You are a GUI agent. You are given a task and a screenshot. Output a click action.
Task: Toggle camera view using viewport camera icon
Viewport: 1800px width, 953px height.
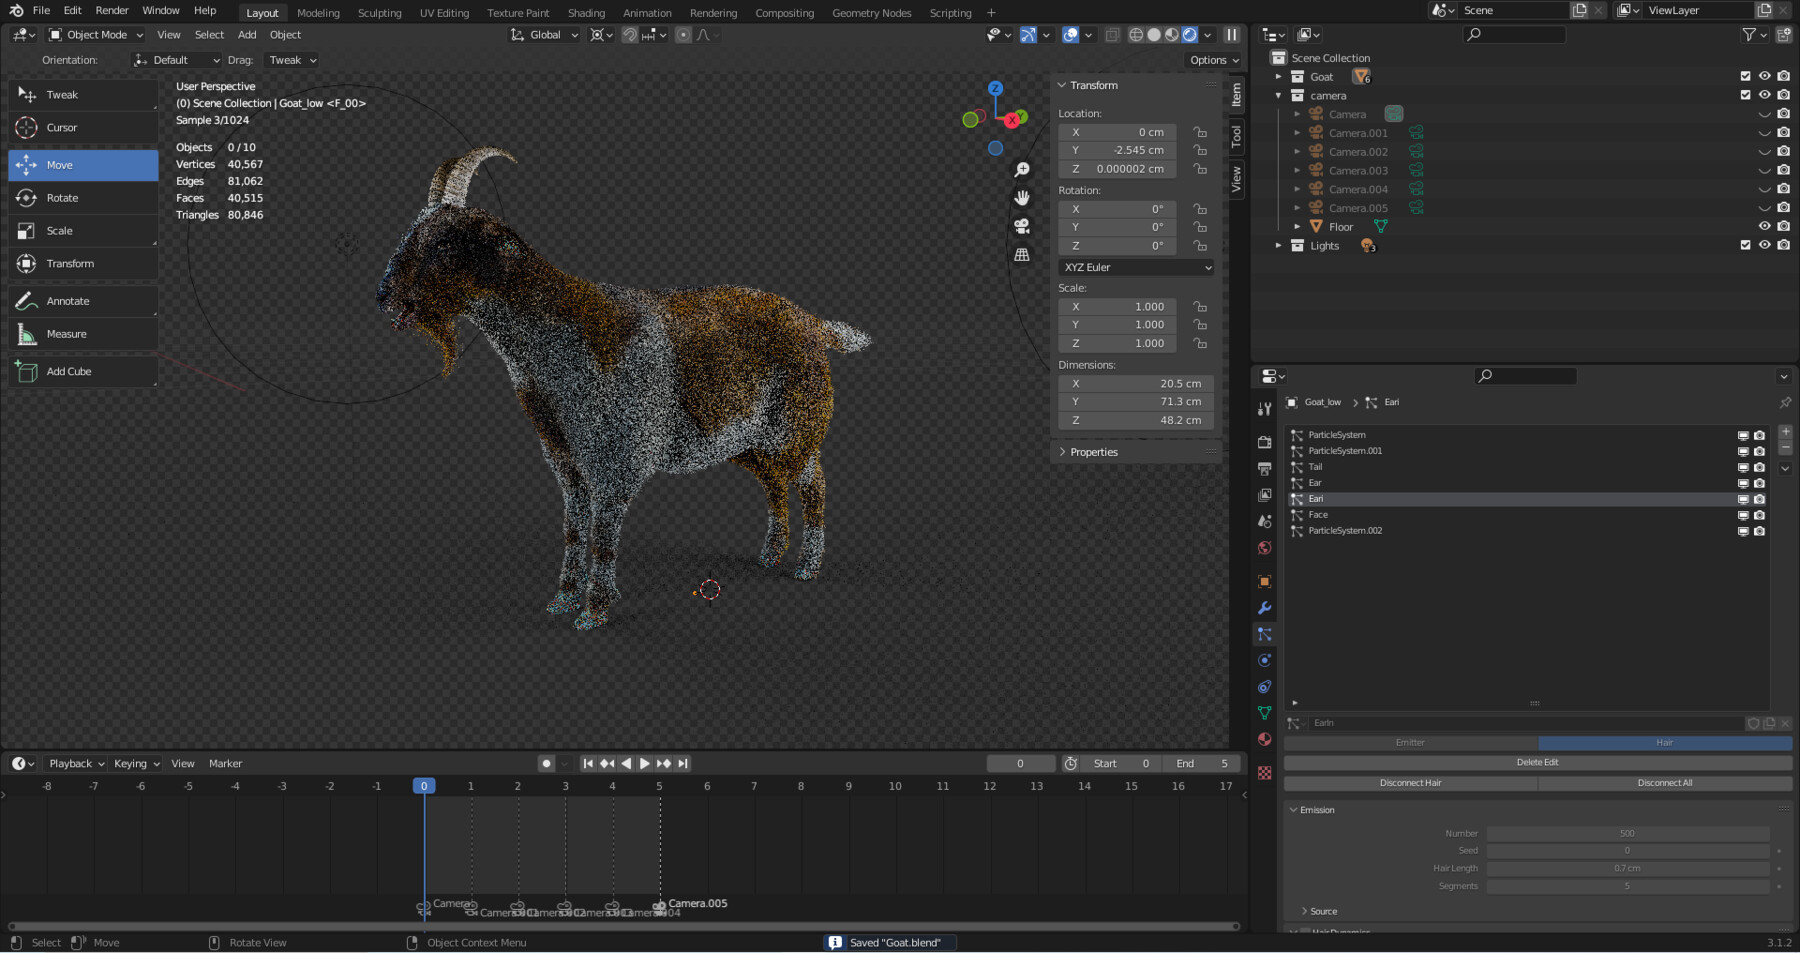[1022, 226]
